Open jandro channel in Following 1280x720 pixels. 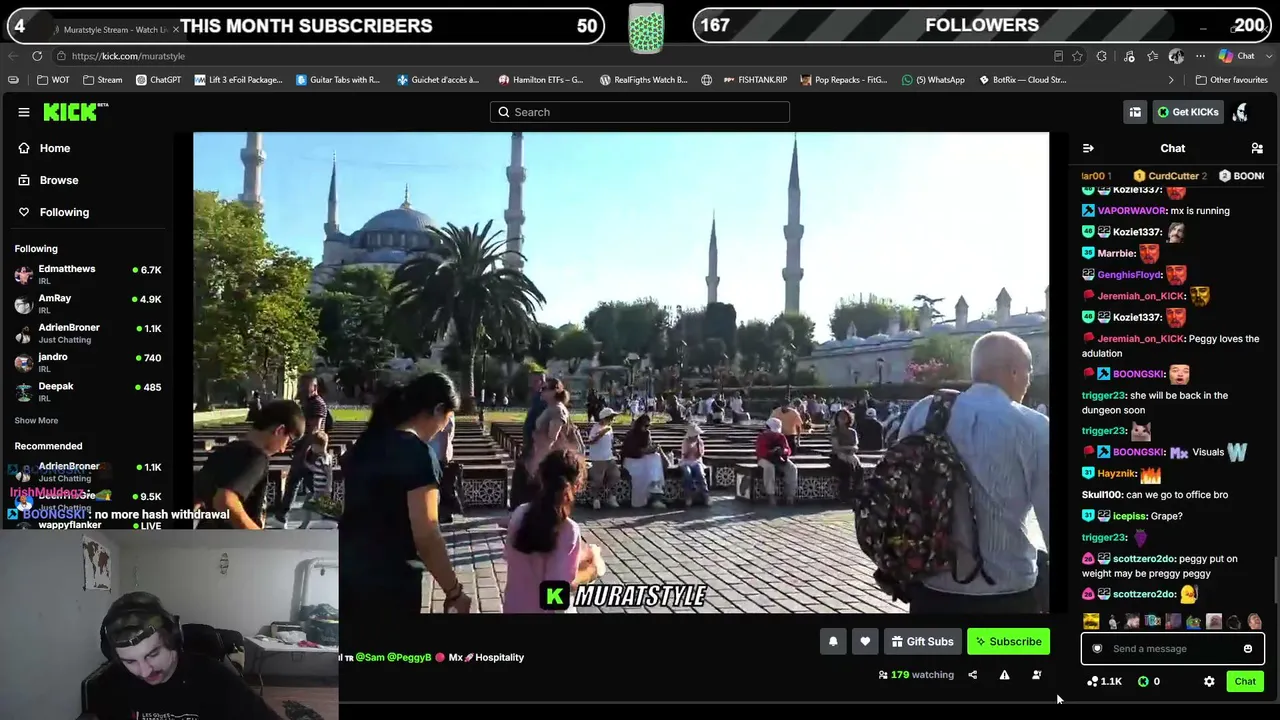[x=87, y=362]
